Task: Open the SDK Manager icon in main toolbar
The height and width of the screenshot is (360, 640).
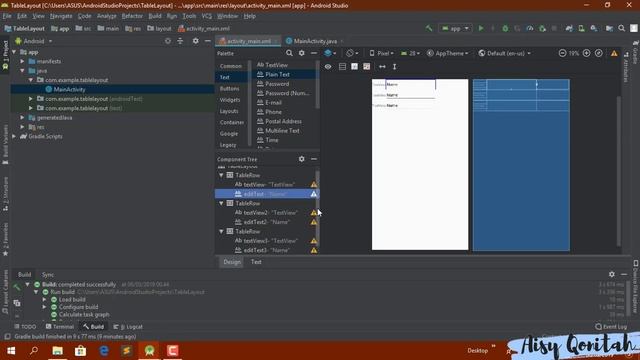Action: point(594,28)
